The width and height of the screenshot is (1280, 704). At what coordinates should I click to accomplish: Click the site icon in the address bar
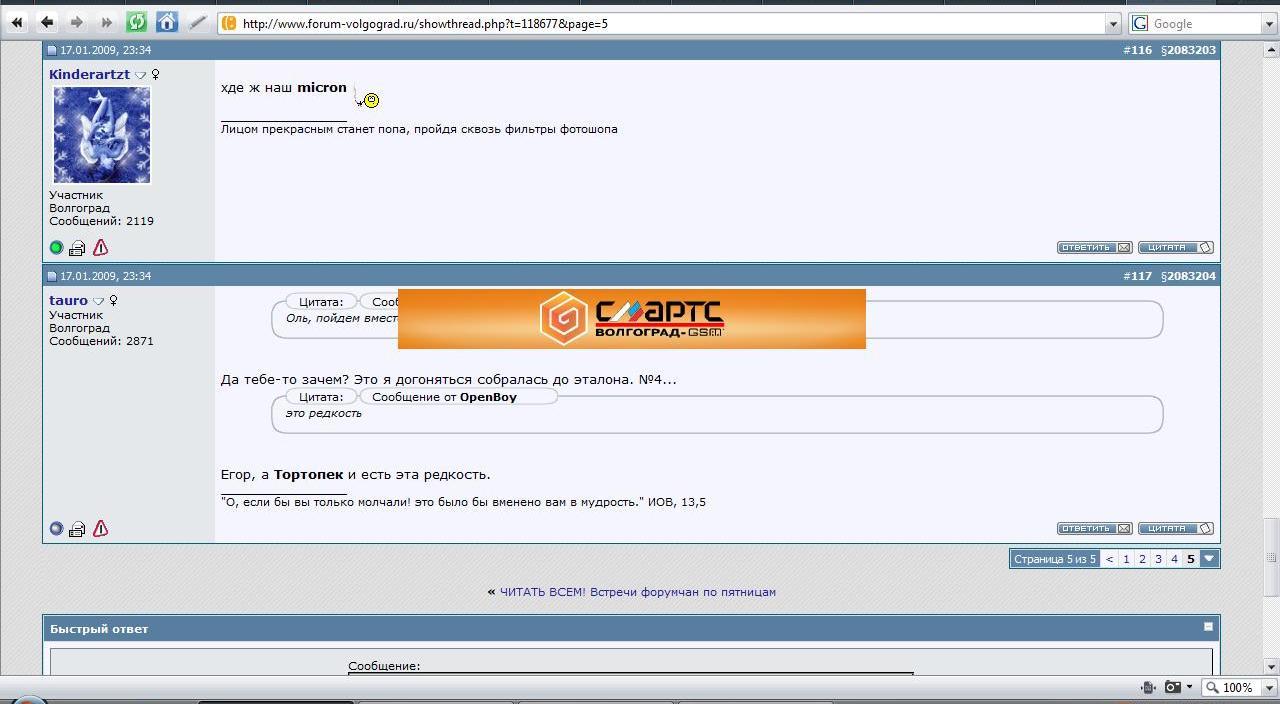229,23
